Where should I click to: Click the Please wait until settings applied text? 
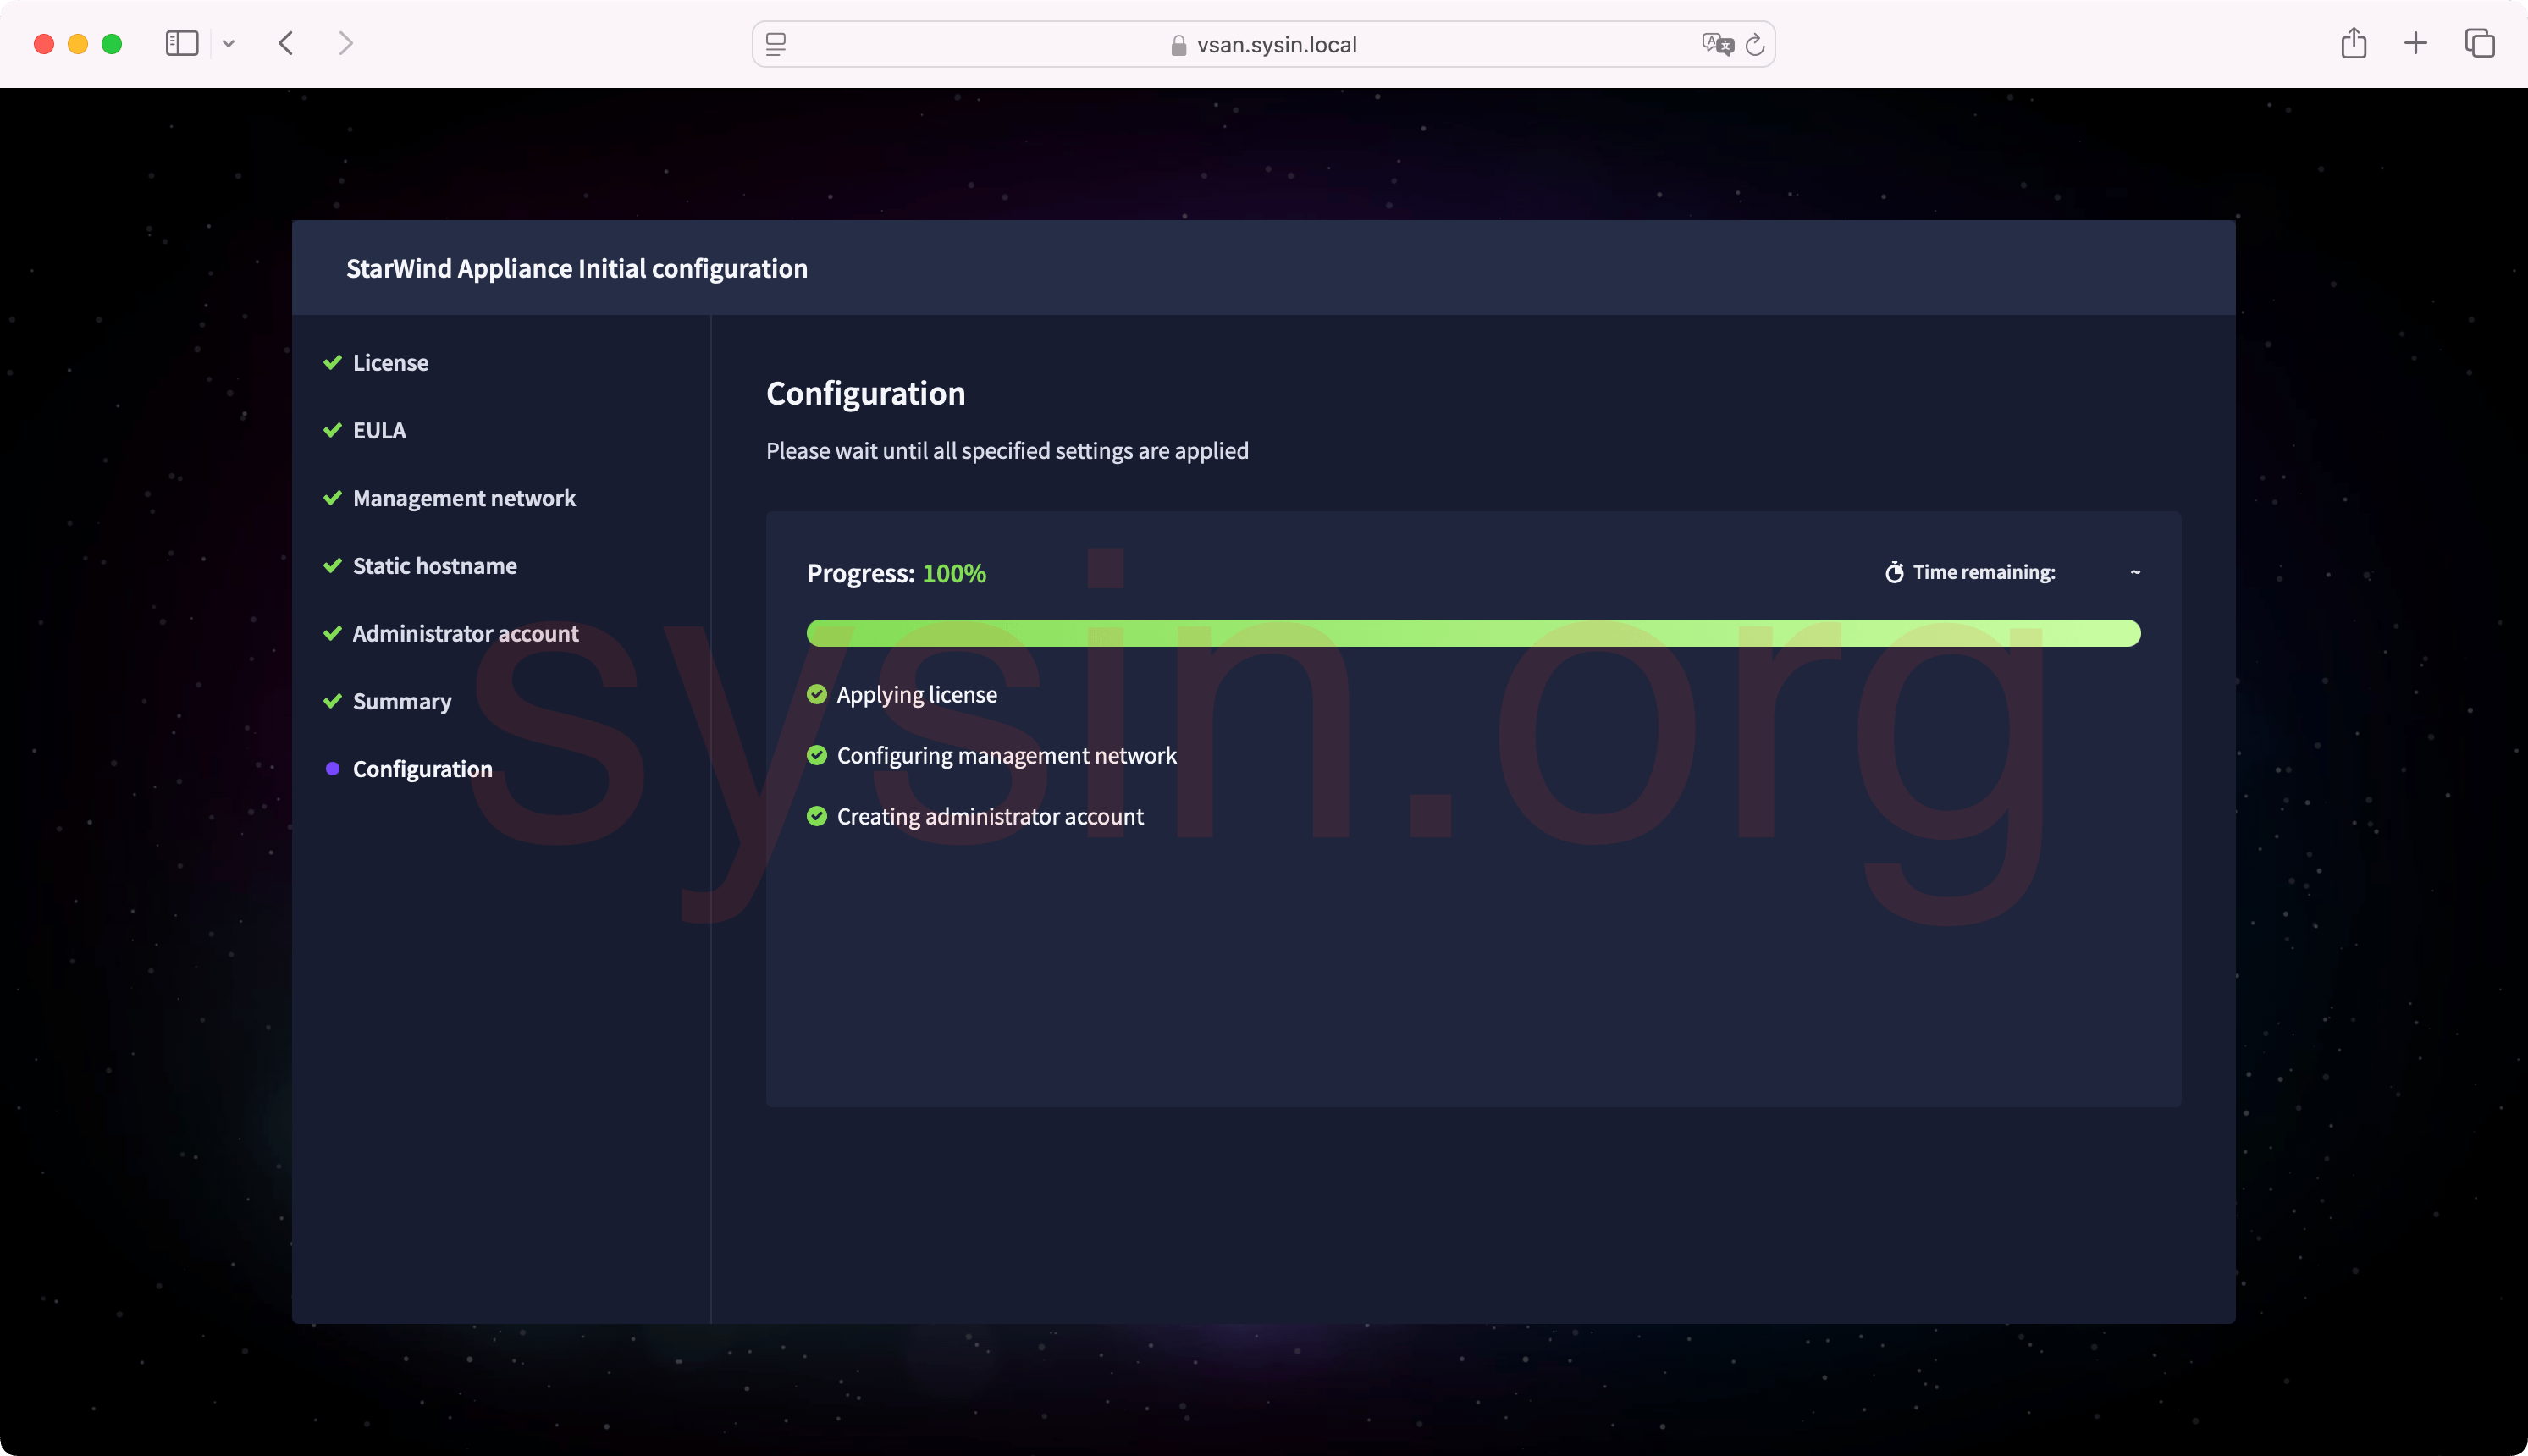[x=1007, y=451]
